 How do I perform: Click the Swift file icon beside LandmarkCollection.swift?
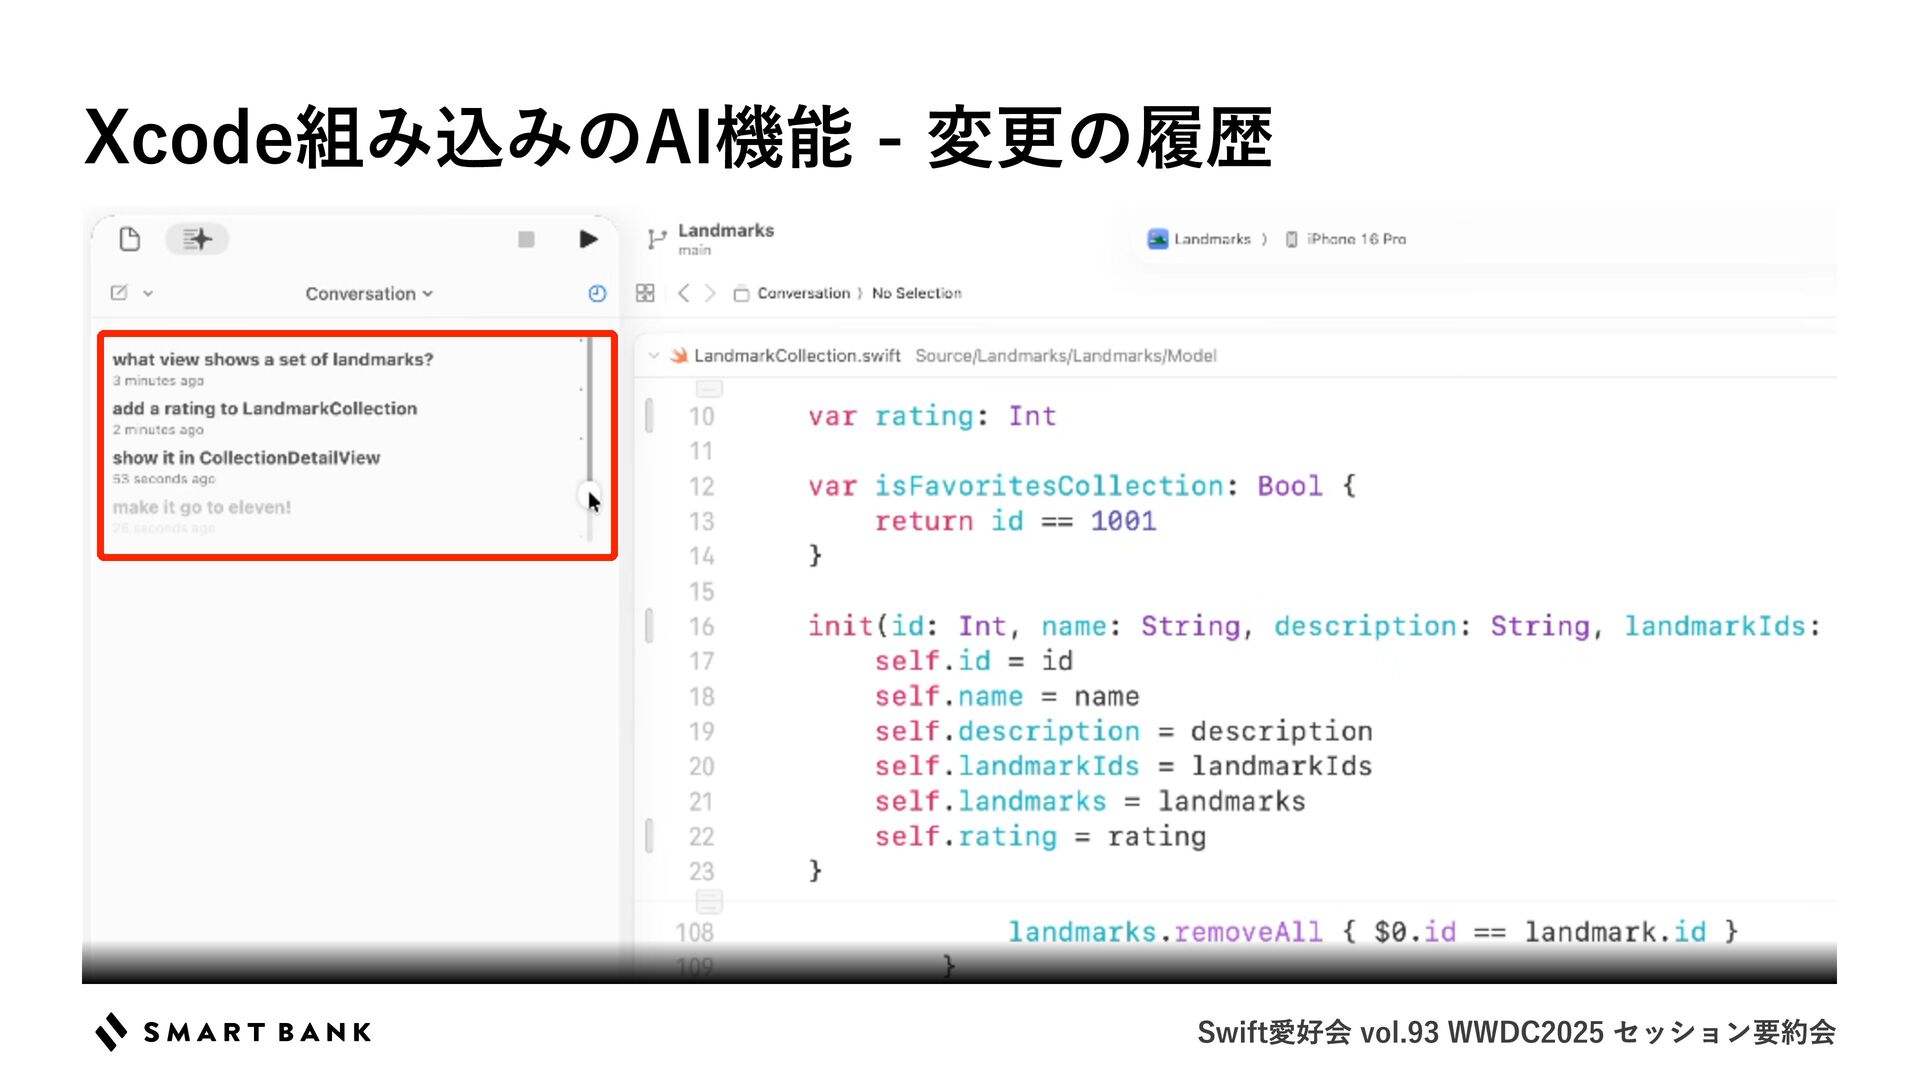point(679,355)
